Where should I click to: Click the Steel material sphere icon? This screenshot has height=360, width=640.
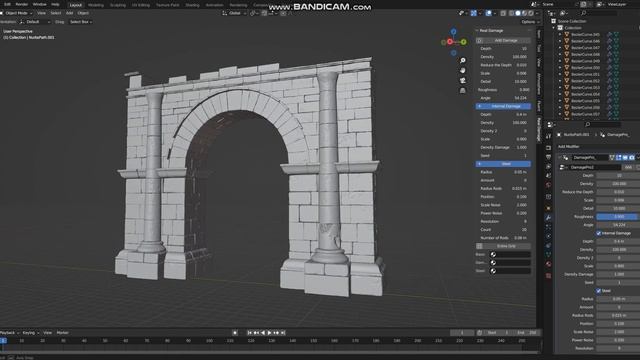point(493,271)
